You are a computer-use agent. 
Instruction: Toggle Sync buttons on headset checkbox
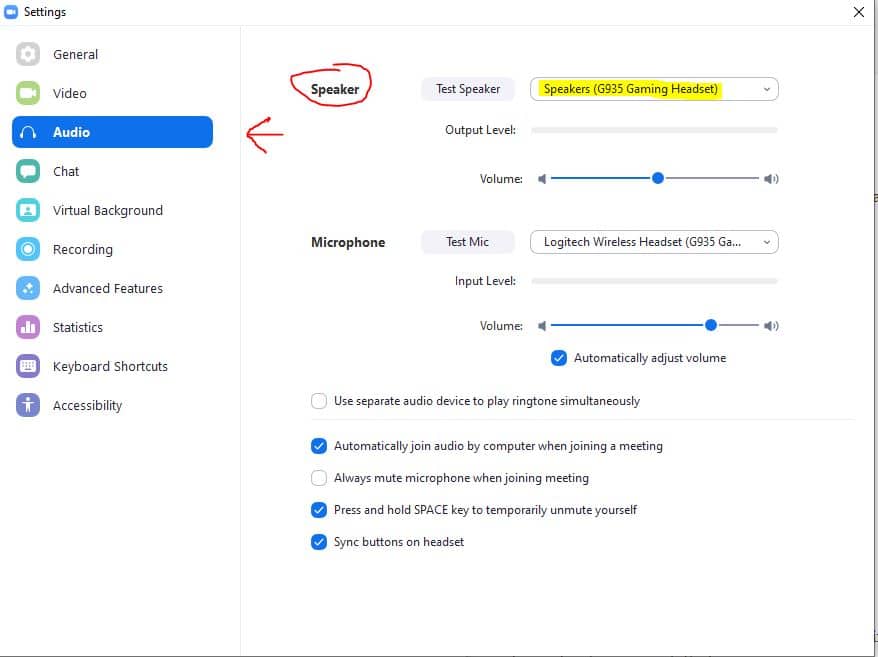pyautogui.click(x=319, y=542)
